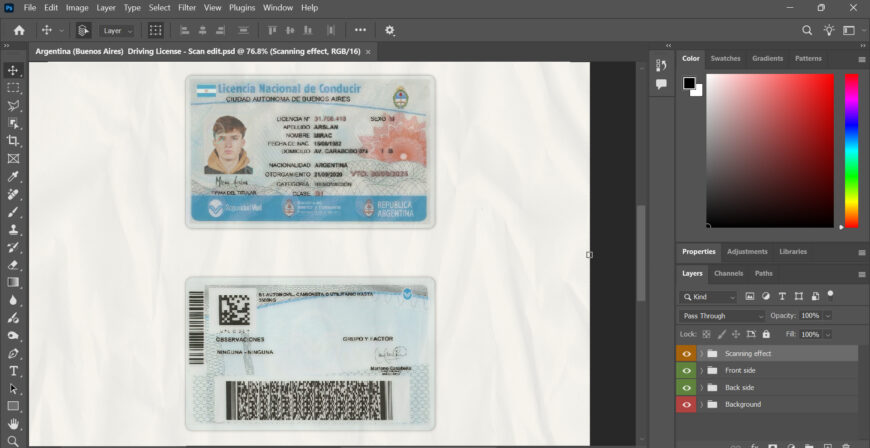Click the vertical hue slider

pyautogui.click(x=852, y=150)
